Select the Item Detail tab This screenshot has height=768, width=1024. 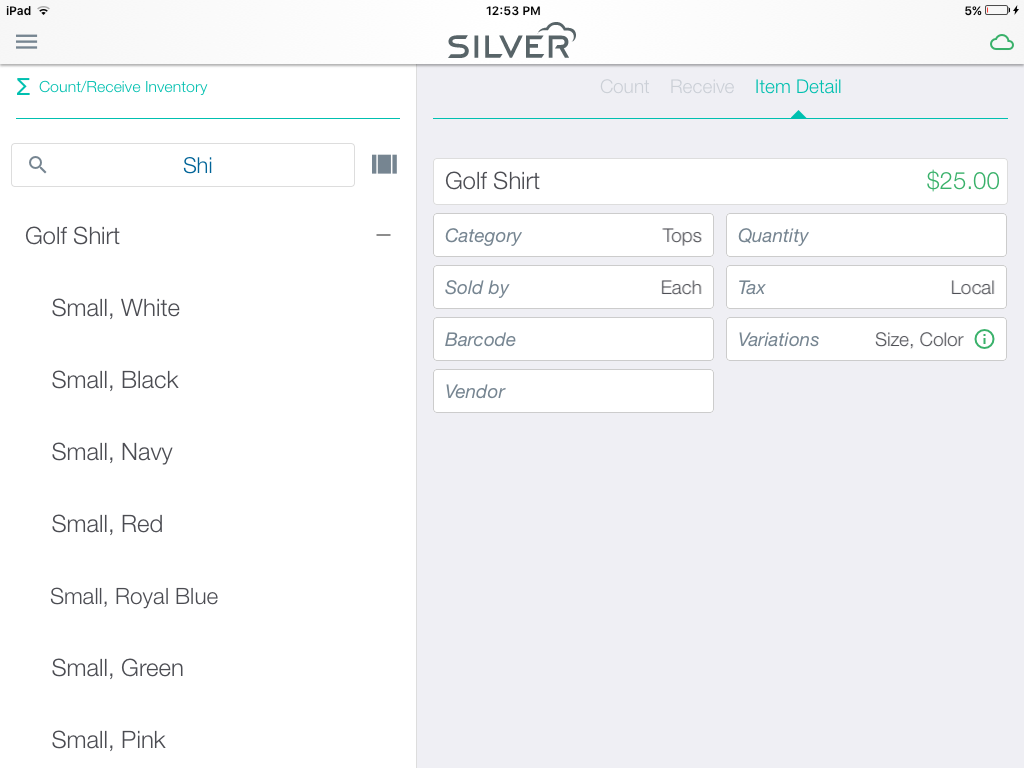797,87
